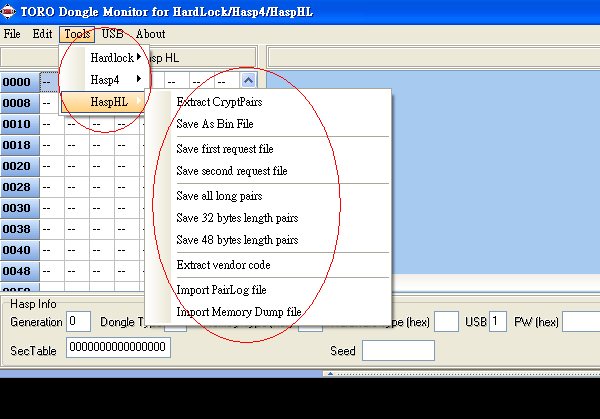The image size is (600, 419).
Task: Click the FW (hex) input field
Action: coord(581,321)
